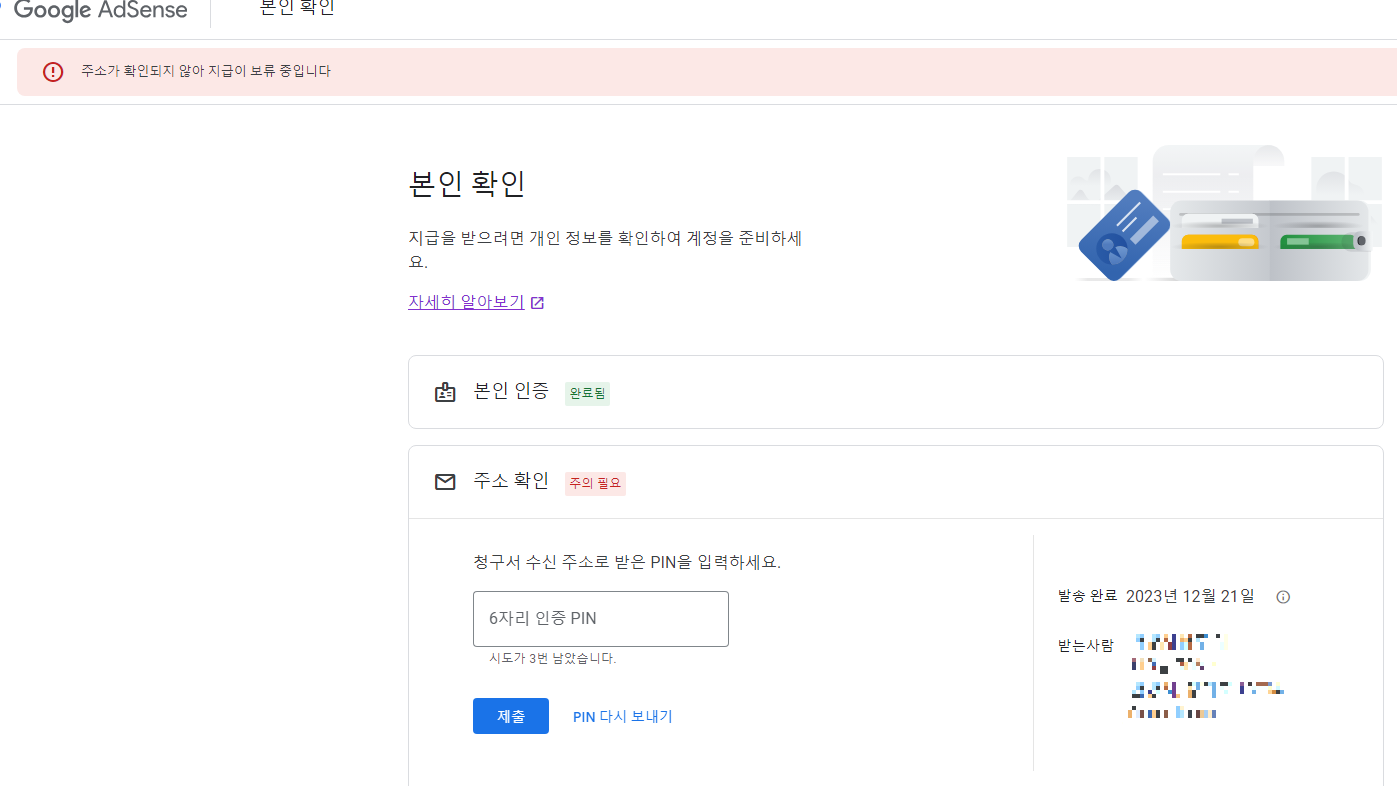Click the 주소 확인 section header
1397x786 pixels.
tap(510, 481)
